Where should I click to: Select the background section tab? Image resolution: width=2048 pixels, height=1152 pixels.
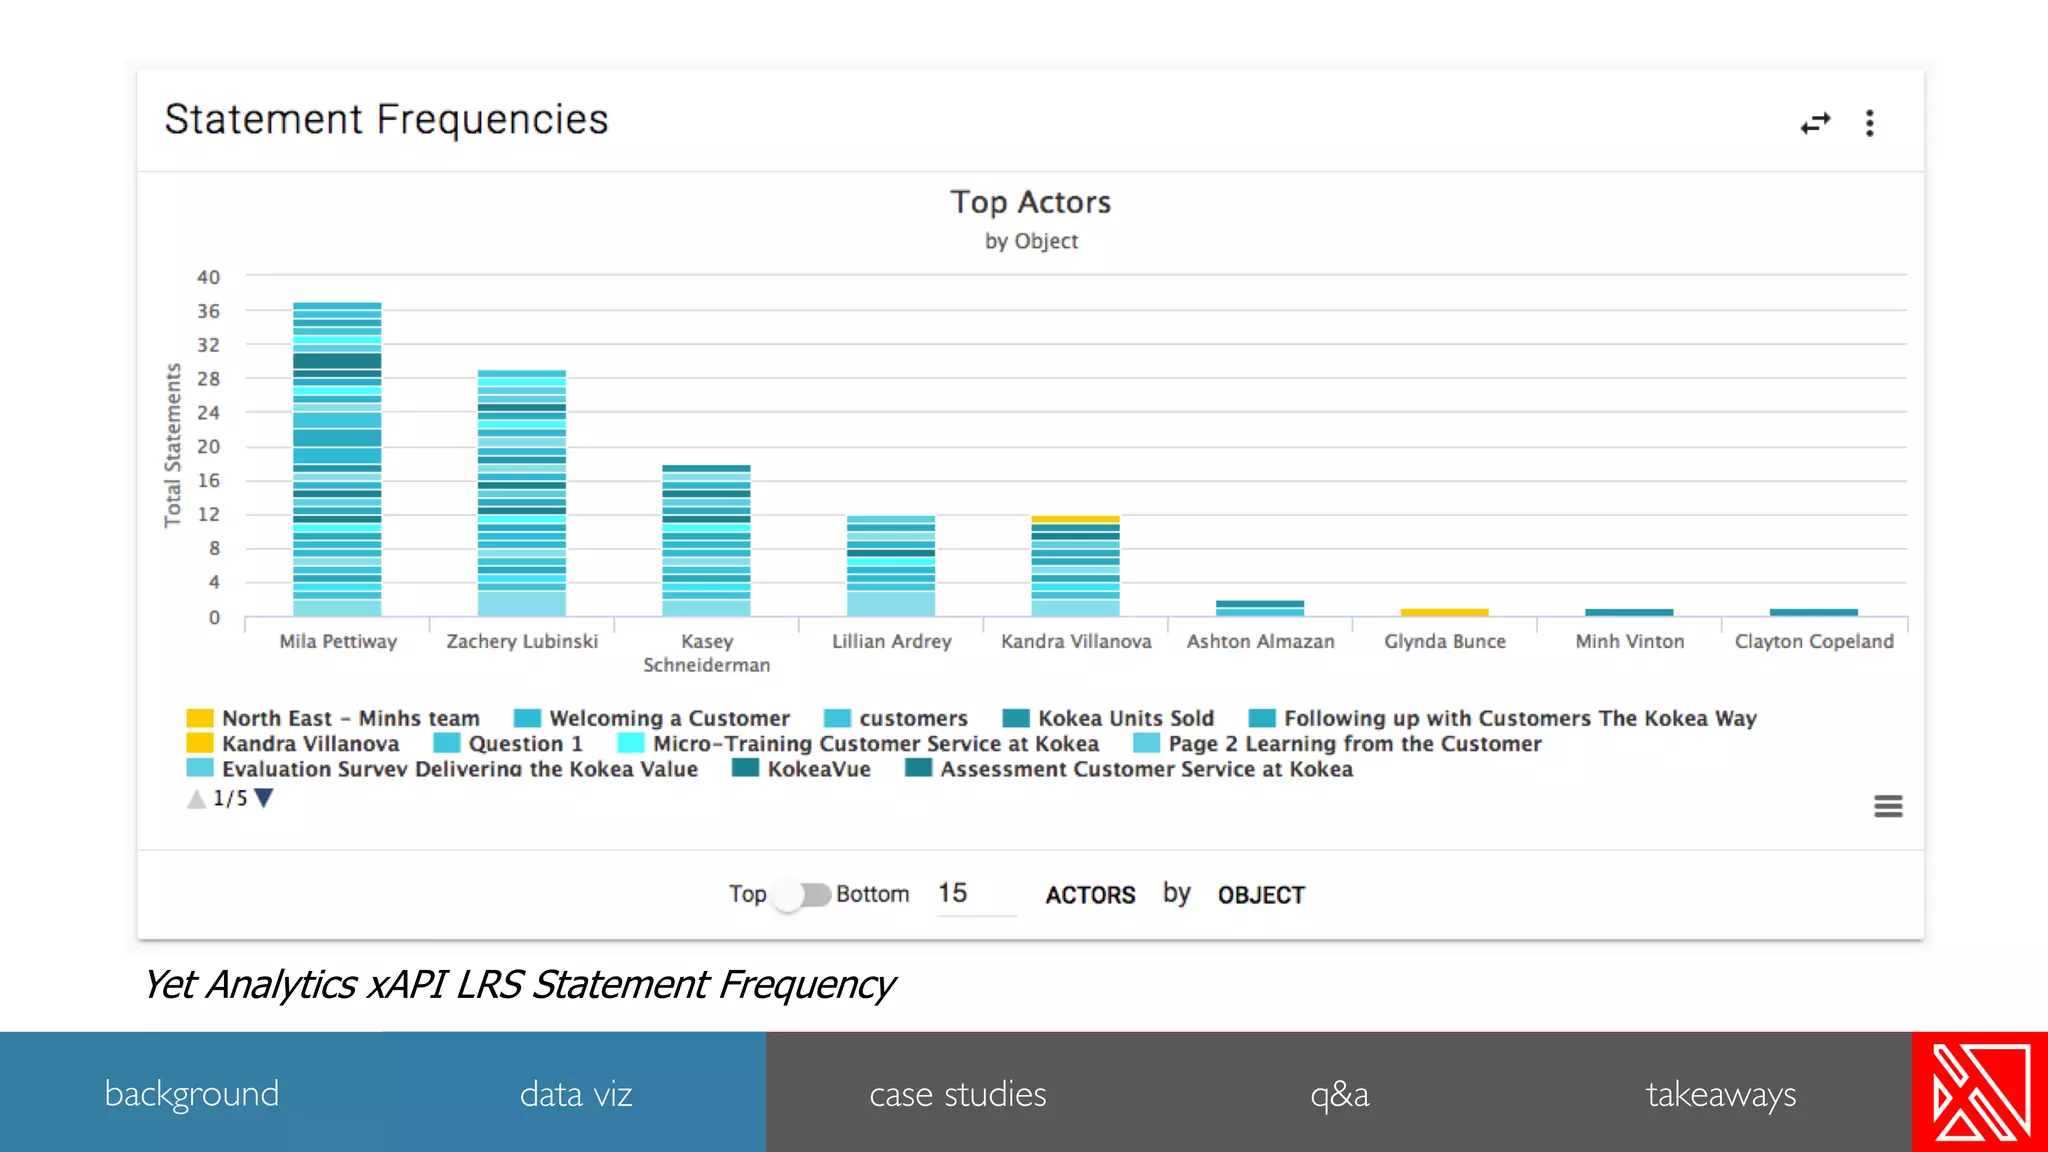tap(191, 1093)
